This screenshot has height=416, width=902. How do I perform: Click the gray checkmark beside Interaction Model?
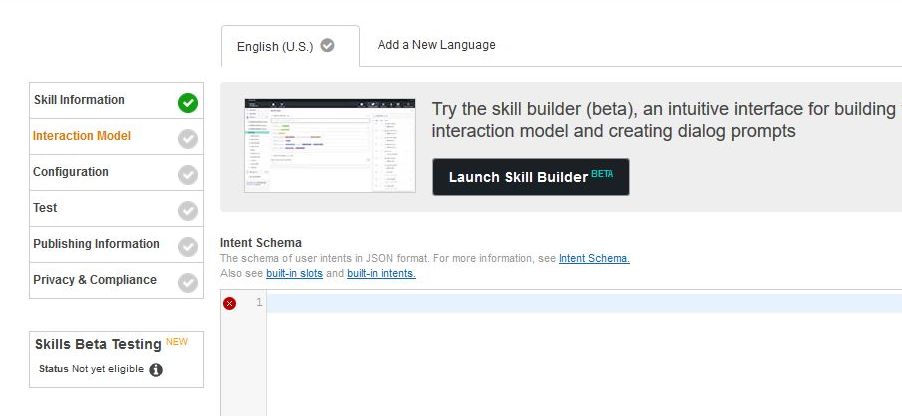click(x=187, y=138)
